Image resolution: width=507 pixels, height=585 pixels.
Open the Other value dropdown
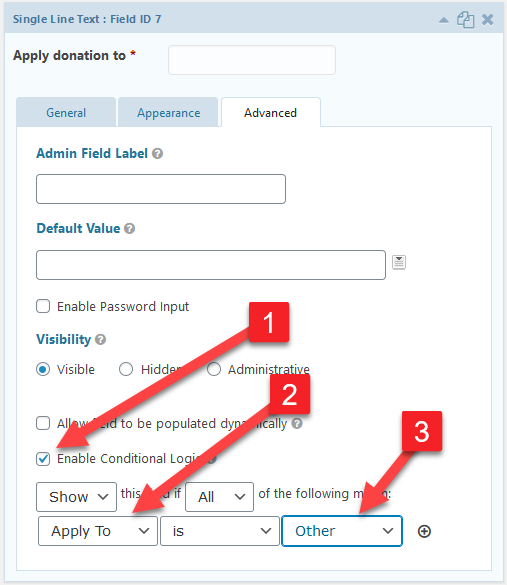coord(342,531)
